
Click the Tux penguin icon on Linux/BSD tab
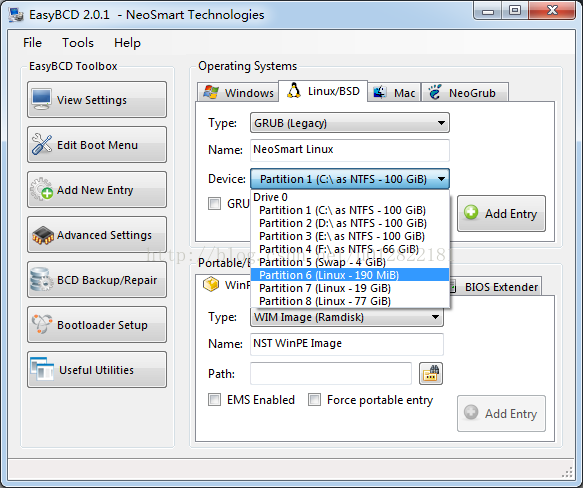(294, 90)
